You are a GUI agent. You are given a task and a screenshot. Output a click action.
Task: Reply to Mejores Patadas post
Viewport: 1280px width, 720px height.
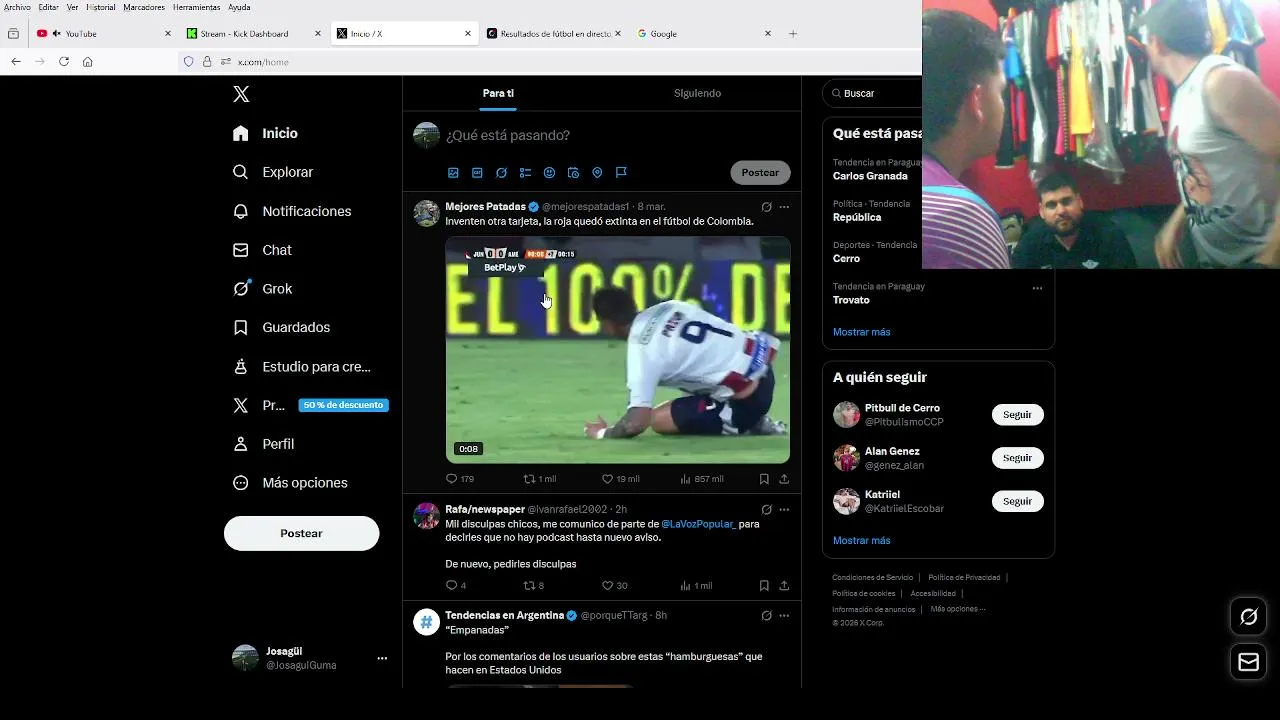click(x=460, y=479)
